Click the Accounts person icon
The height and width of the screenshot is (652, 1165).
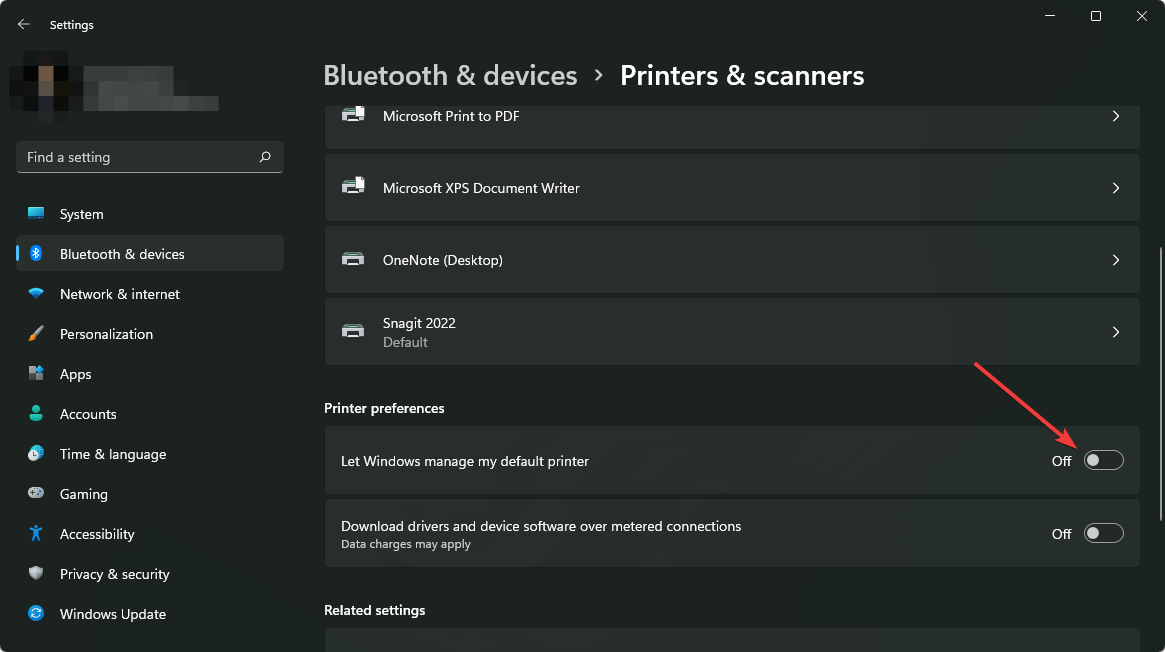tap(36, 414)
